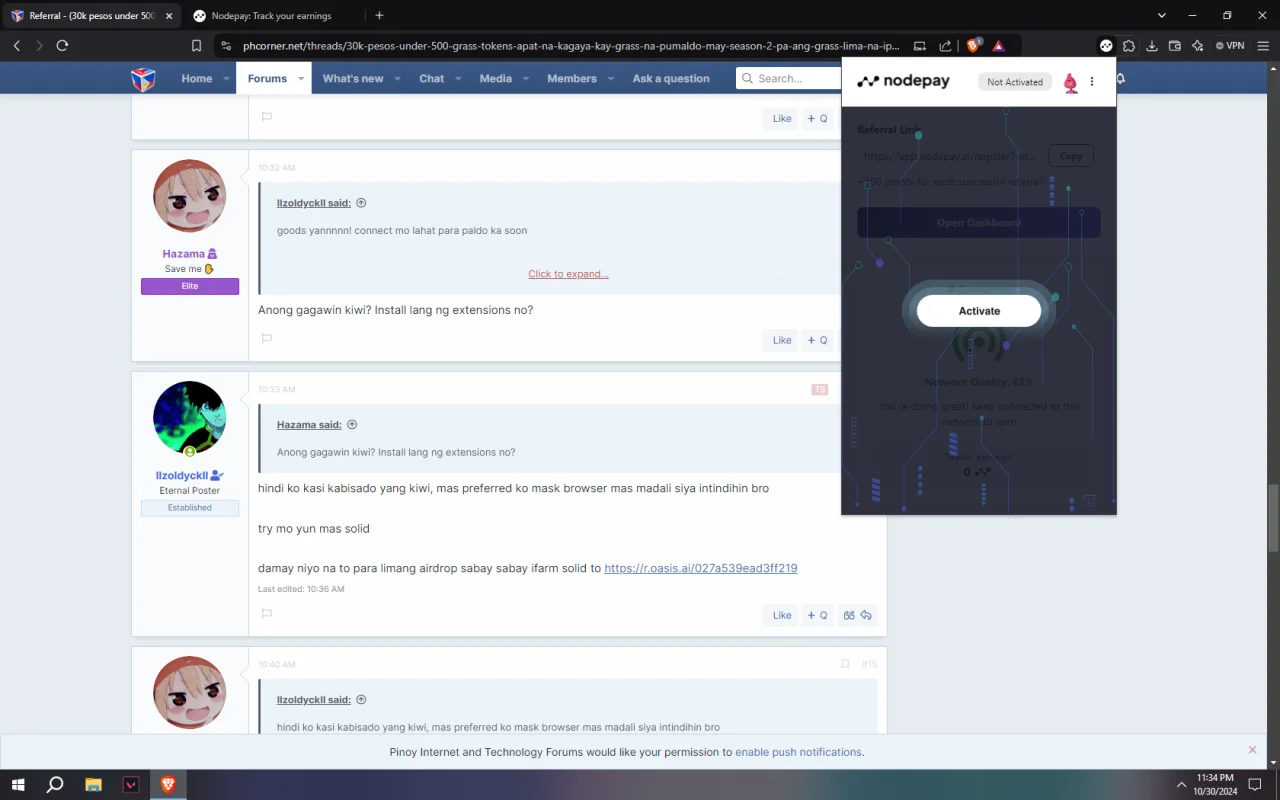Bookmark this page with the bookmark icon
Viewport: 1280px width, 800px height.
(x=196, y=46)
